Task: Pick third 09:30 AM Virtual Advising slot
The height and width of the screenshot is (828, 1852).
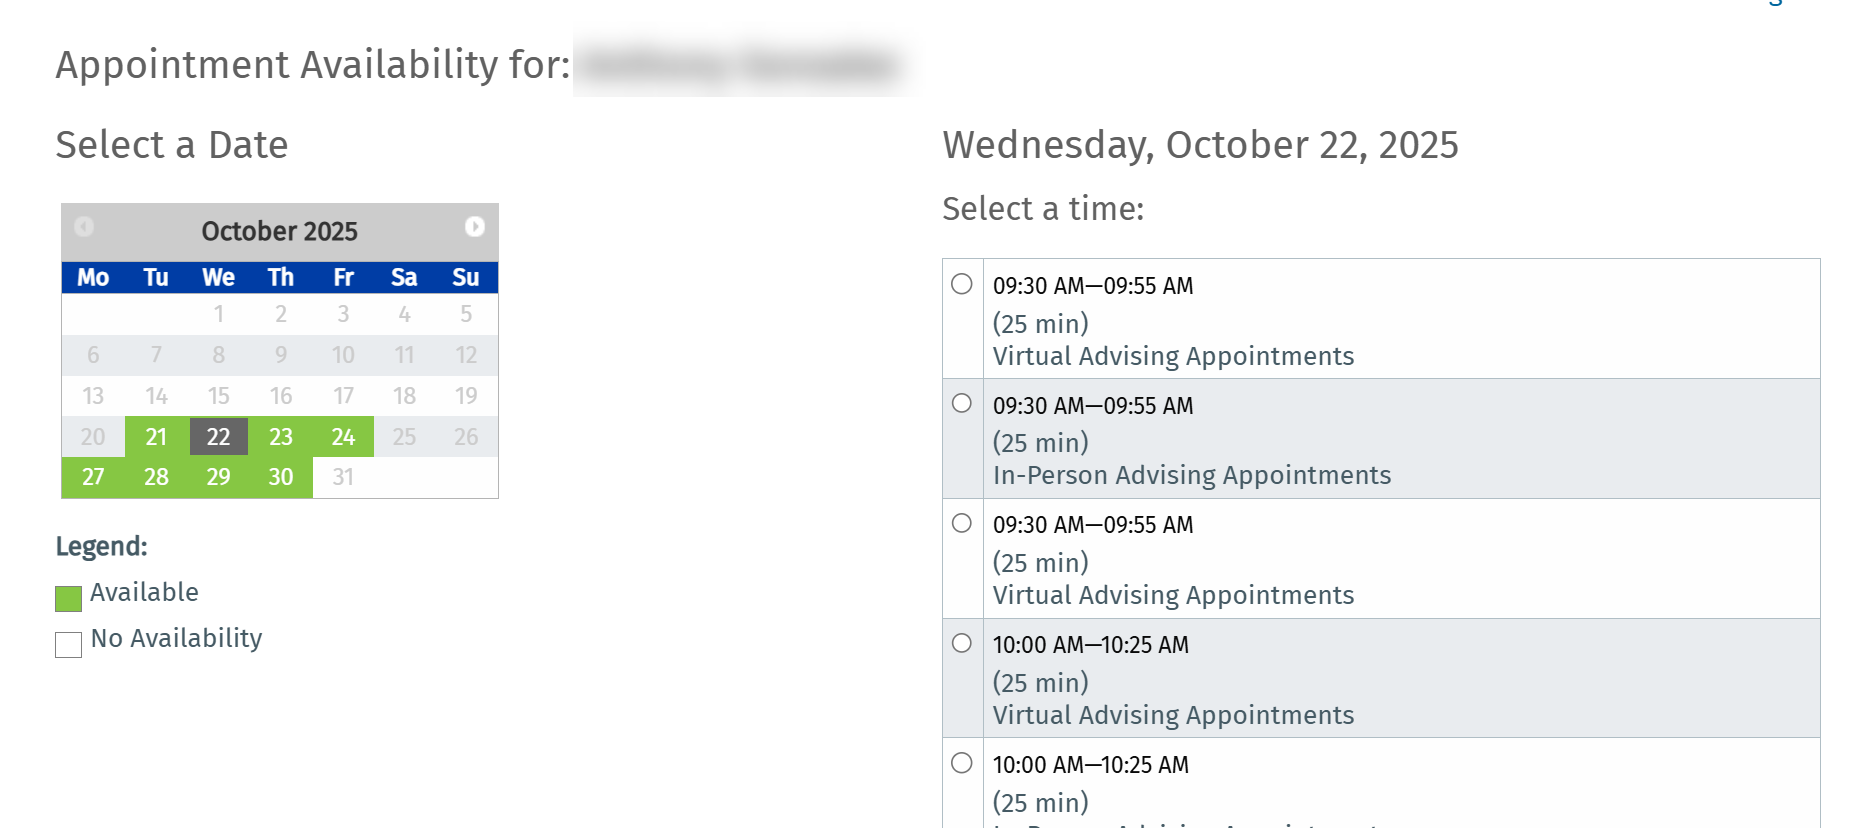Action: pos(962,523)
